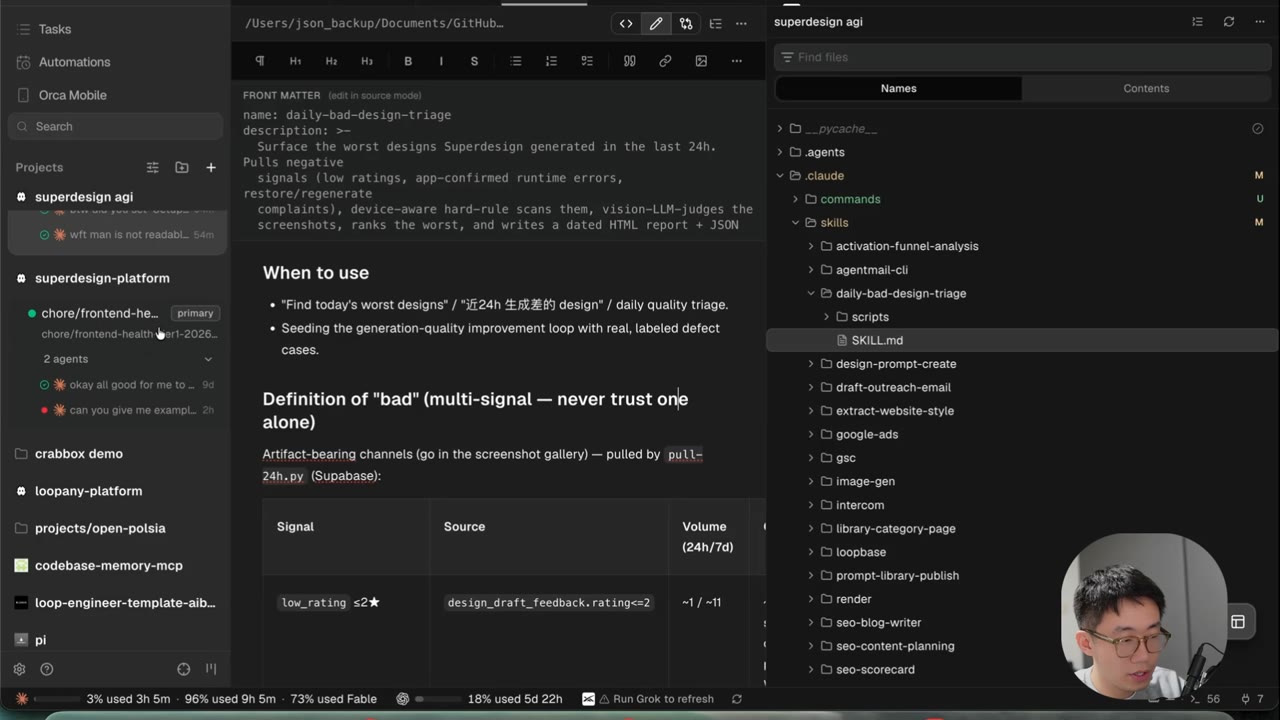Expand the __pycache__ folder
1280x720 pixels.
780,129
